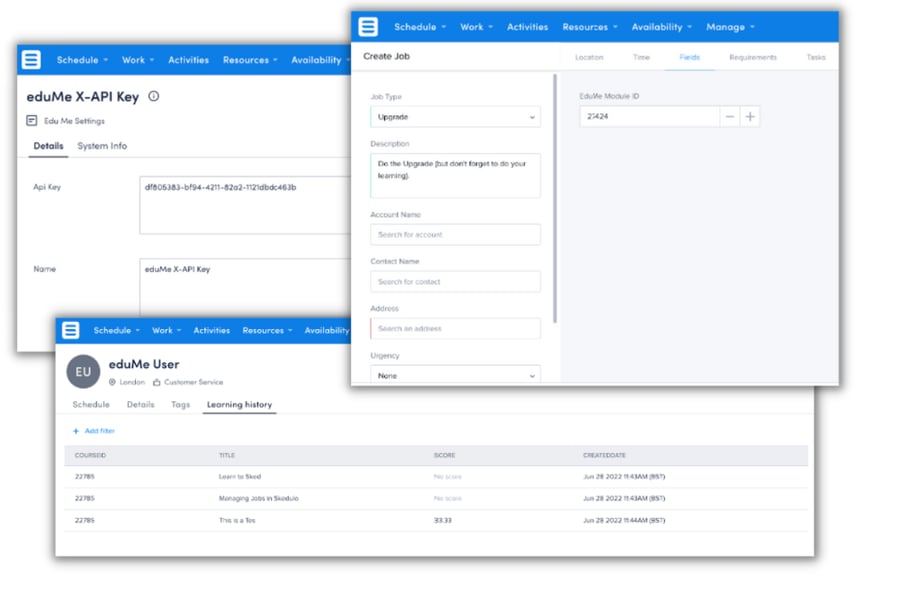Click the EduMe Module ID number field
The width and height of the screenshot is (900, 600).
649,117
